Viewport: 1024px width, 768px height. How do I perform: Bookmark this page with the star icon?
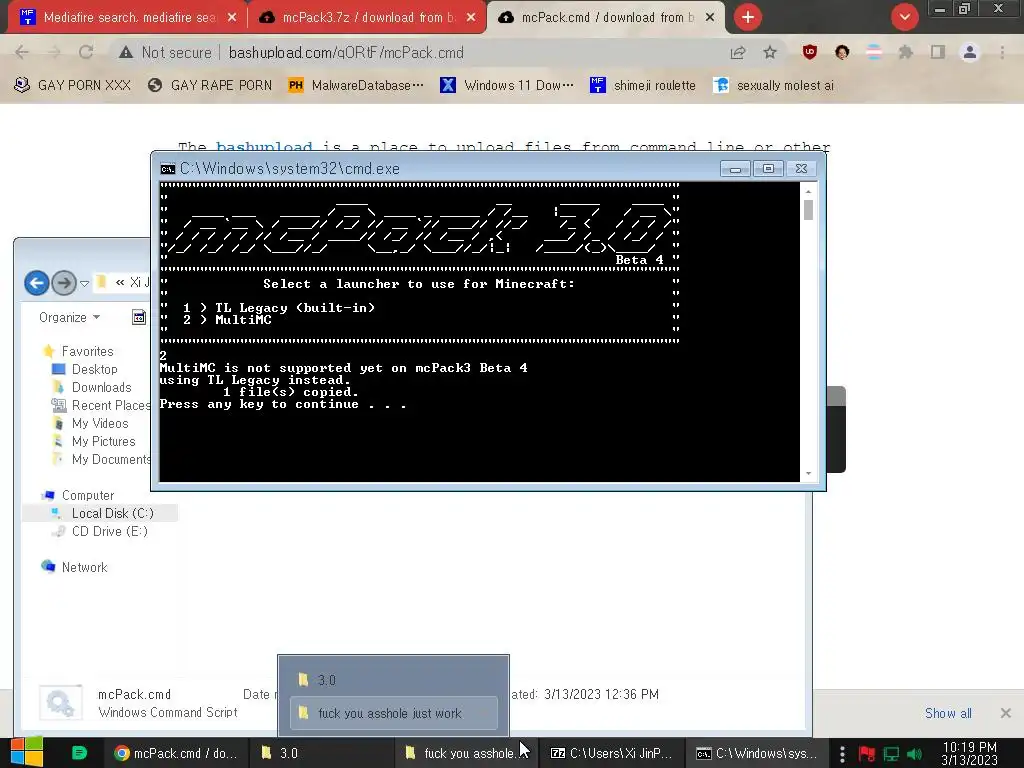click(770, 52)
